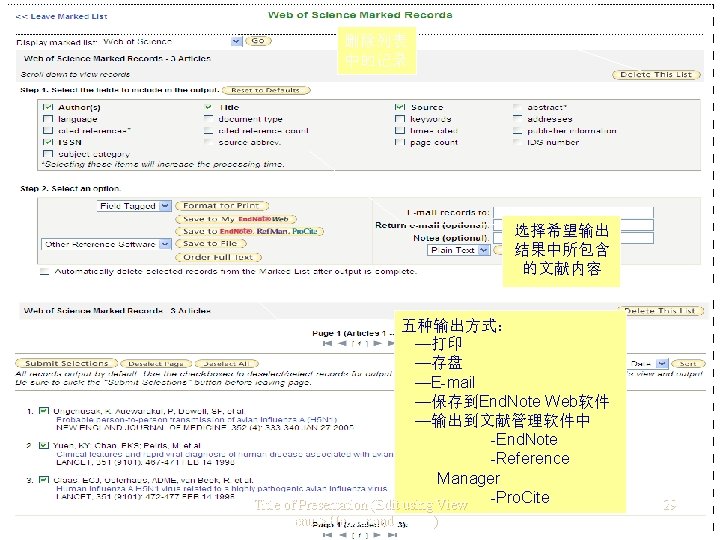Image resolution: width=720 pixels, height=540 pixels.
Task: Click Save to File button
Action: pyautogui.click(x=211, y=243)
